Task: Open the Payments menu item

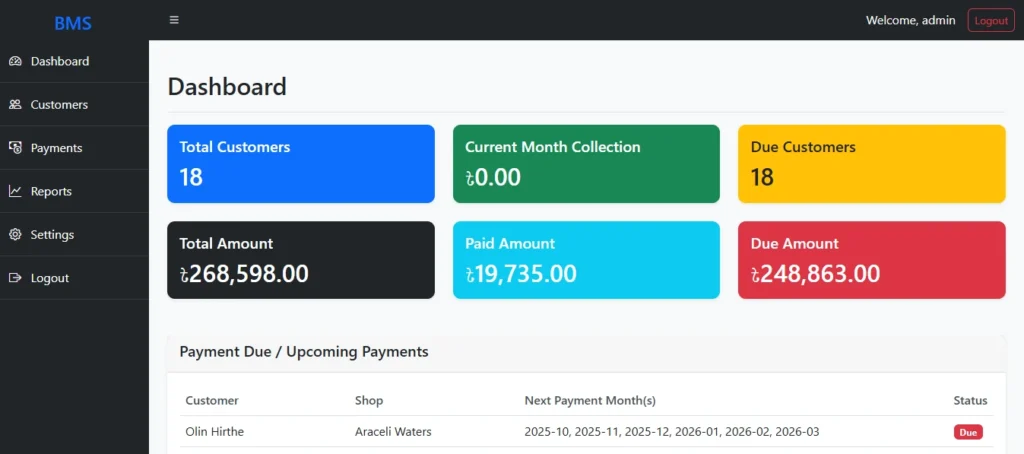Action: click(56, 148)
